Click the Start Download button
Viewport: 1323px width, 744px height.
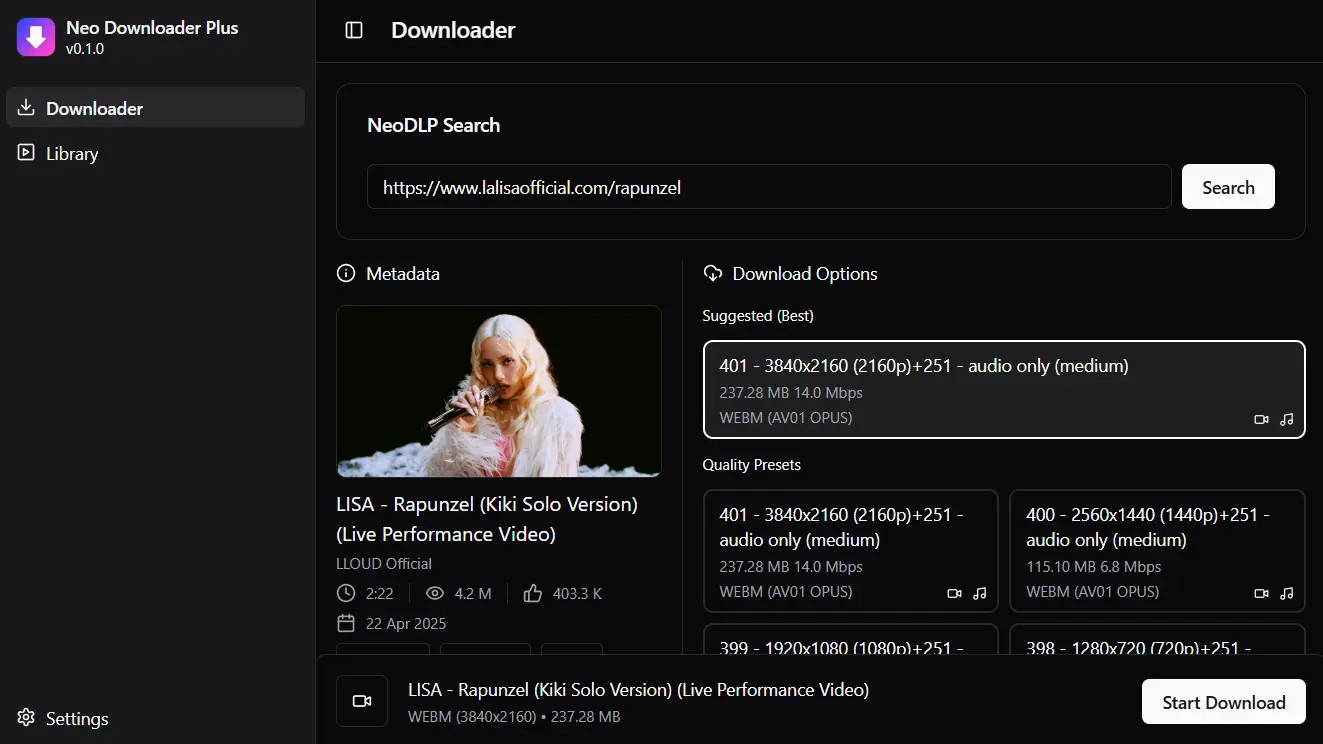pyautogui.click(x=1224, y=702)
